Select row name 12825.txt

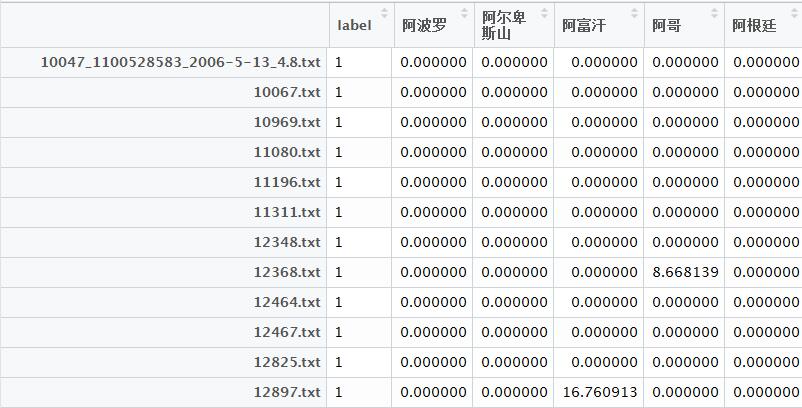(x=287, y=362)
